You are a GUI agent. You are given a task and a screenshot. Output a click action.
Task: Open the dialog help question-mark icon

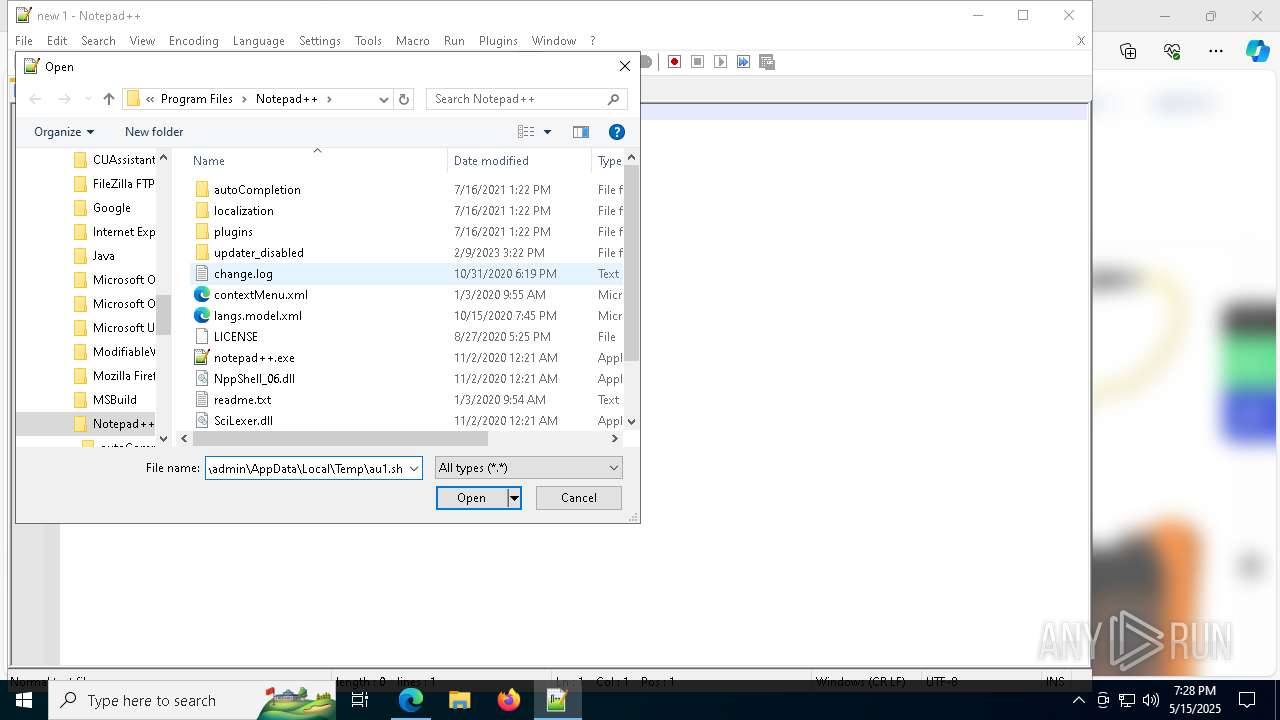(x=617, y=132)
